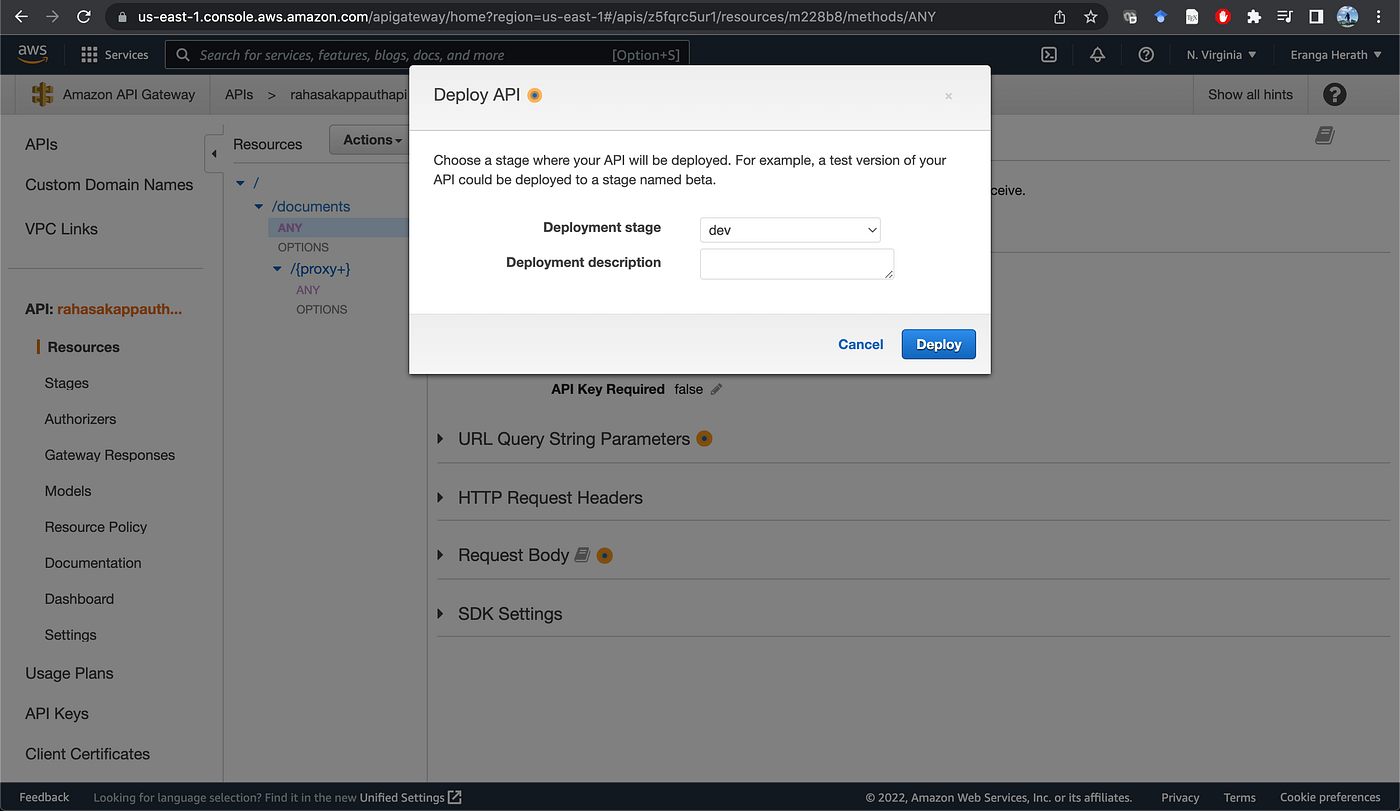
Task: Open Documentation in the sidebar
Action: pos(93,563)
